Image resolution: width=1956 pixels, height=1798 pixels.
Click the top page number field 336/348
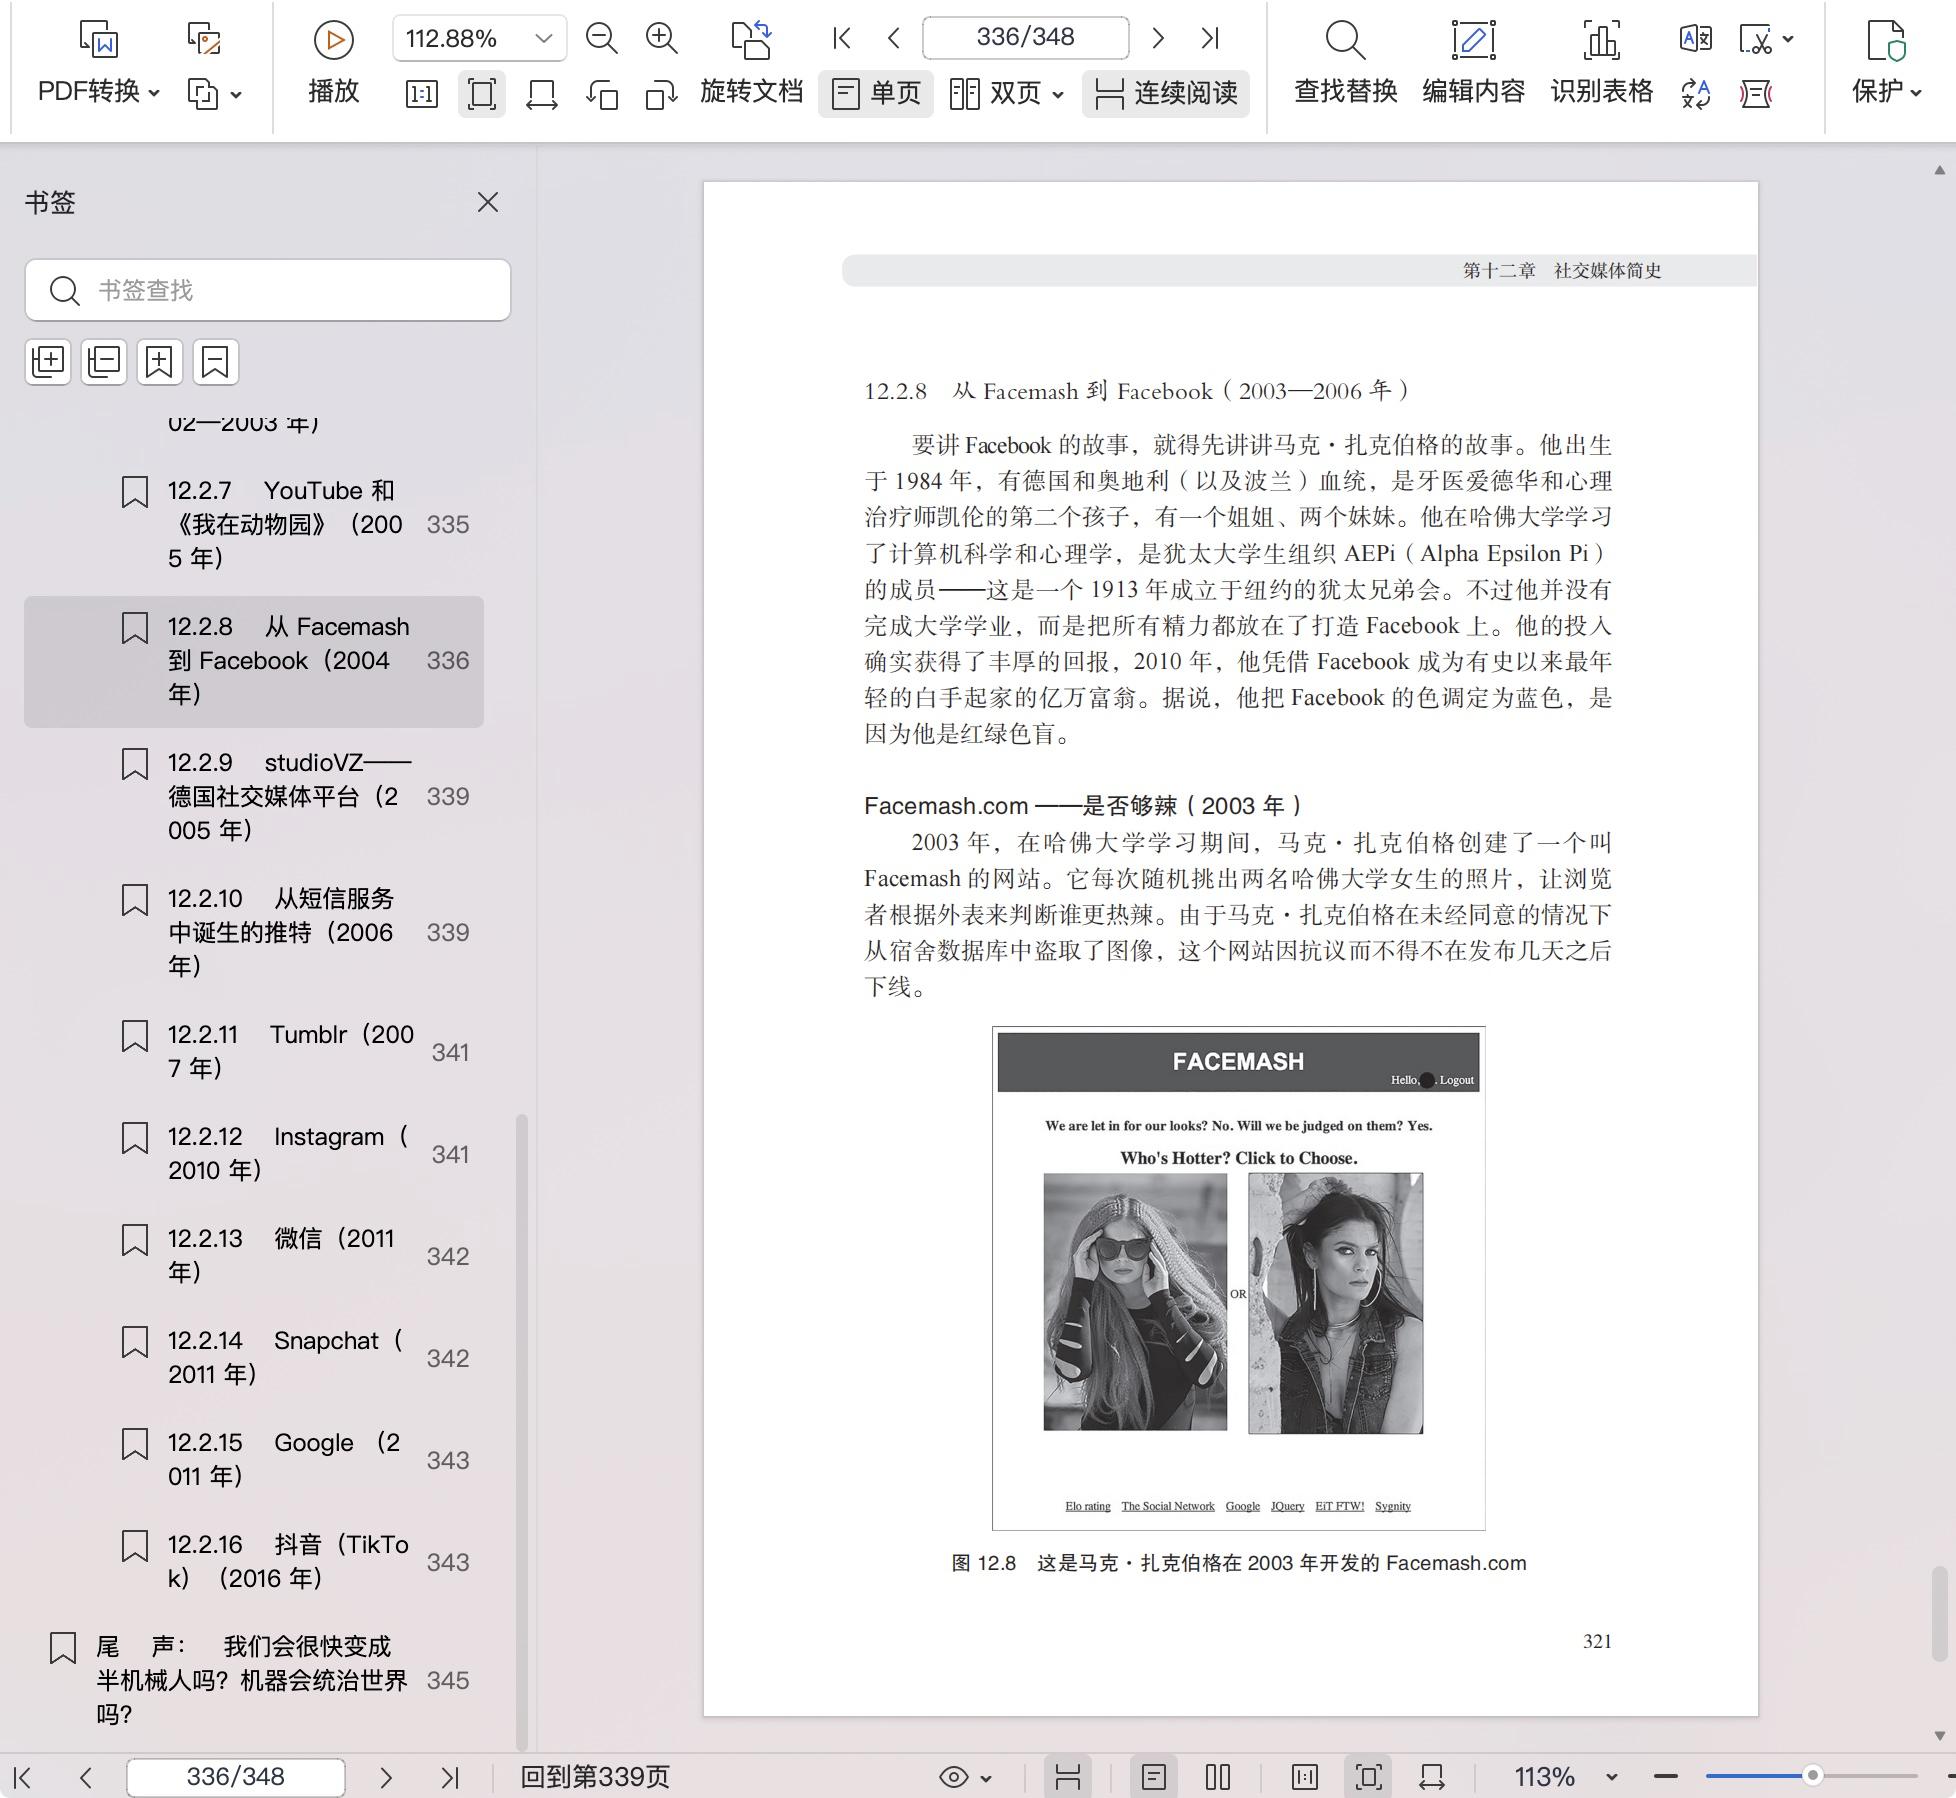(x=1025, y=38)
